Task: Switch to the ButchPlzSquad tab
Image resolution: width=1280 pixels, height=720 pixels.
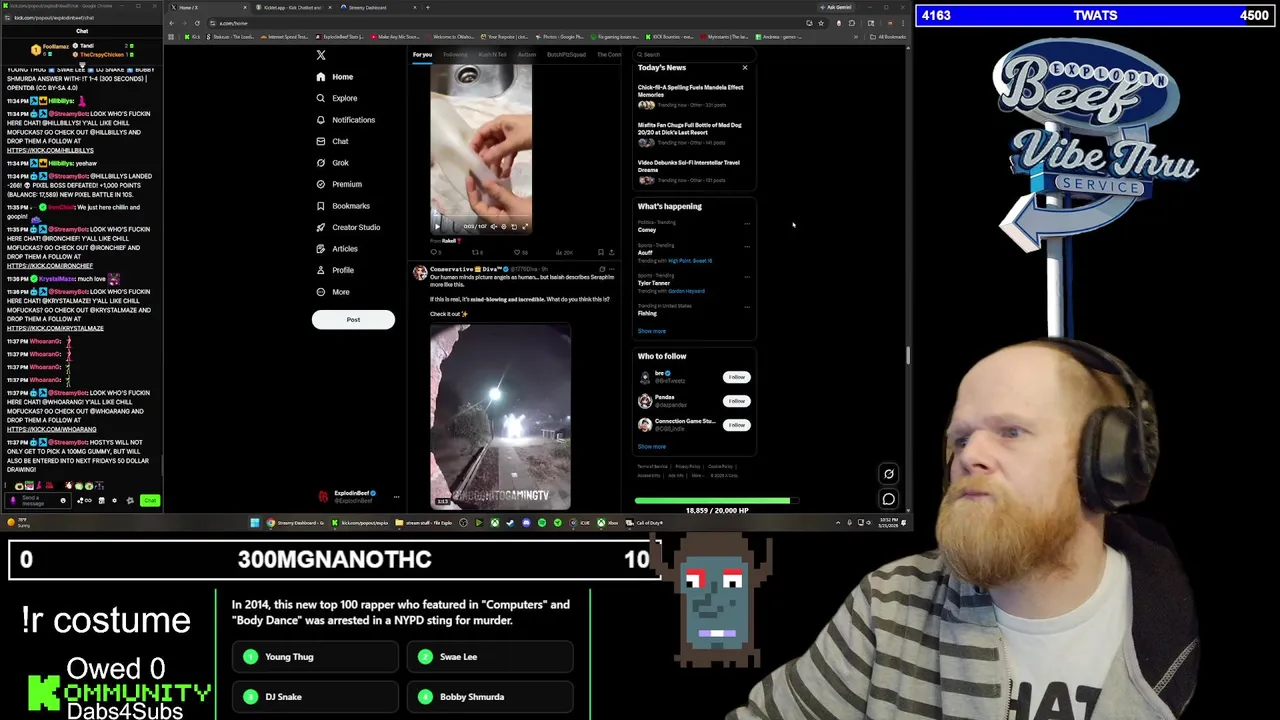Action: tap(566, 55)
